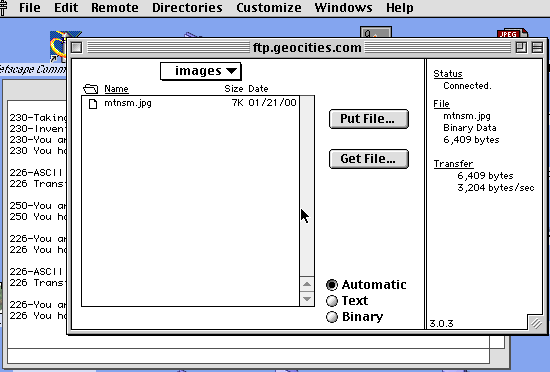Click the Connected. status text

[467, 86]
